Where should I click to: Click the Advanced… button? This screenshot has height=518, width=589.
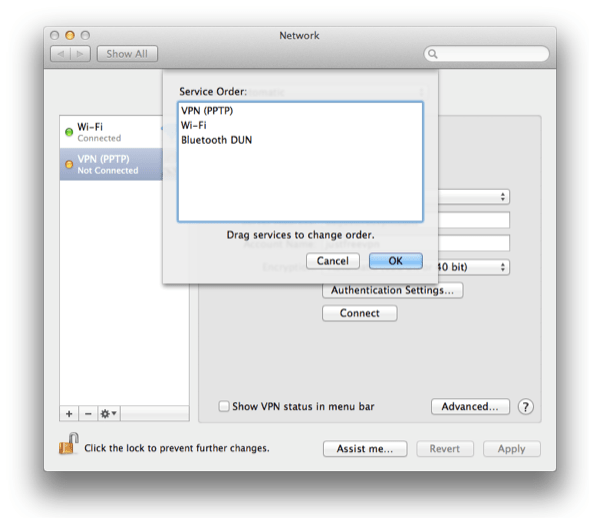[470, 406]
